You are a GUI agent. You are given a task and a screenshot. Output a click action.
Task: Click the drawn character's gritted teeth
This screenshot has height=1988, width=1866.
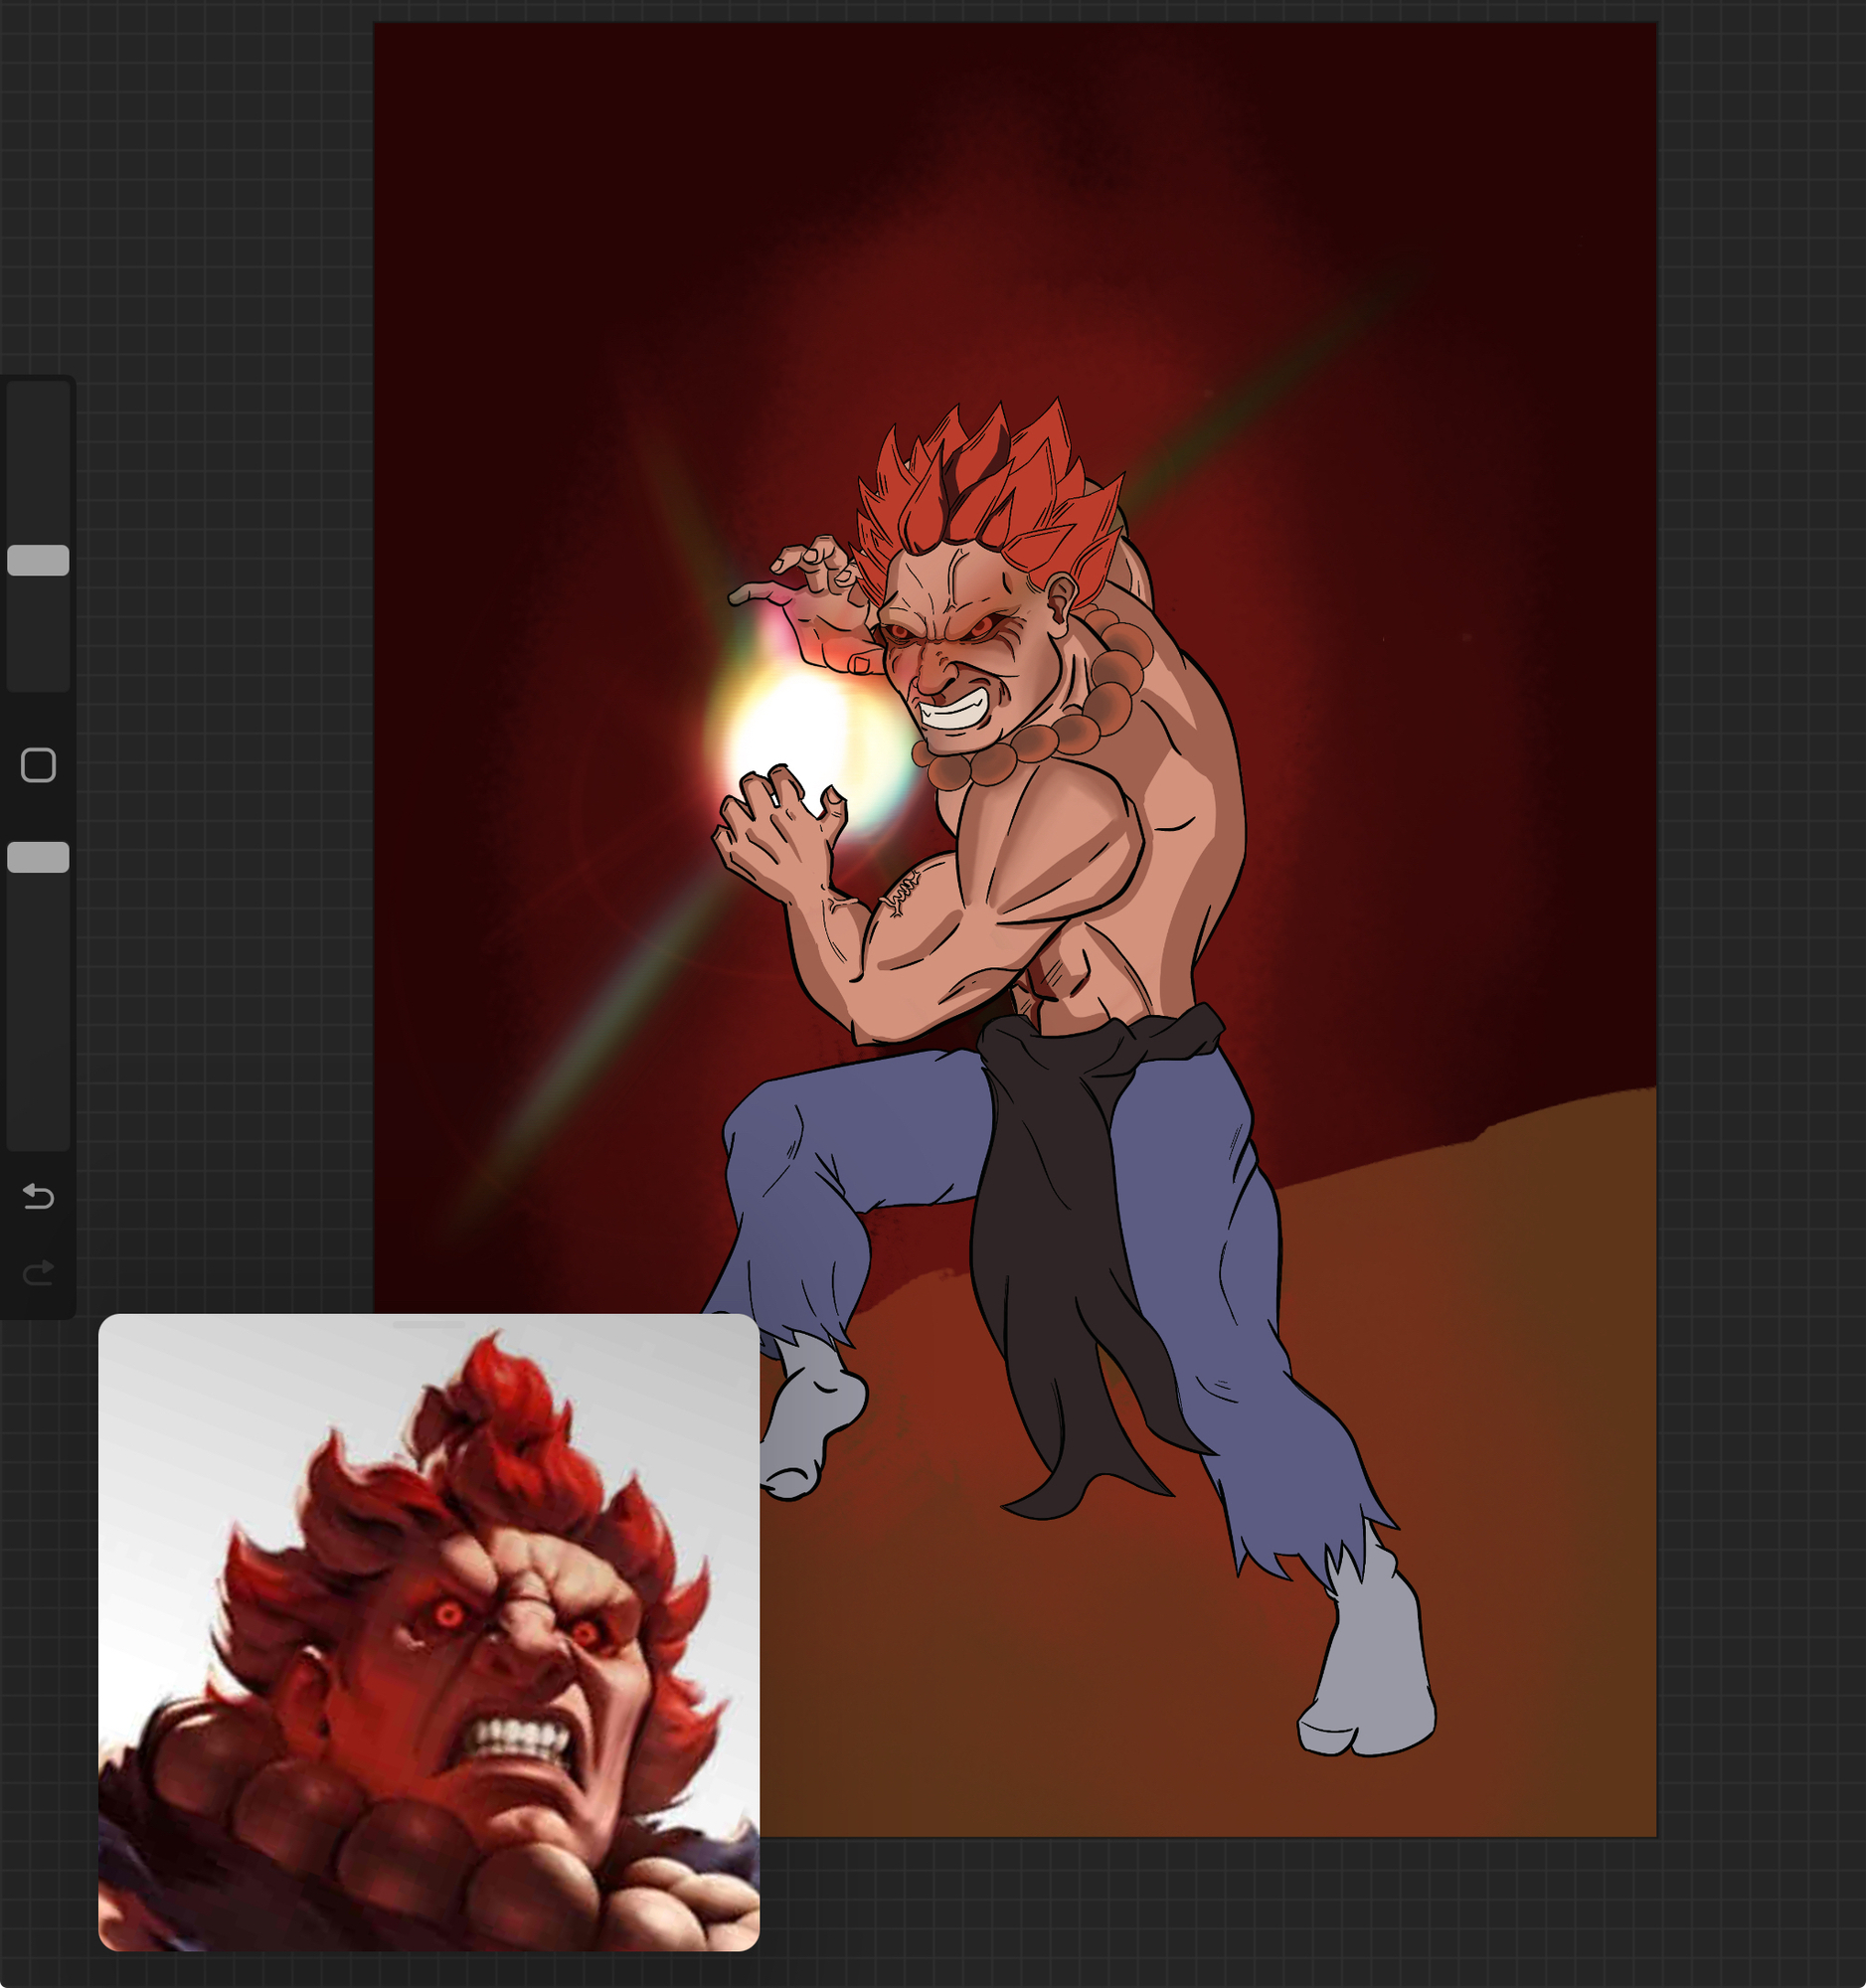coord(953,712)
